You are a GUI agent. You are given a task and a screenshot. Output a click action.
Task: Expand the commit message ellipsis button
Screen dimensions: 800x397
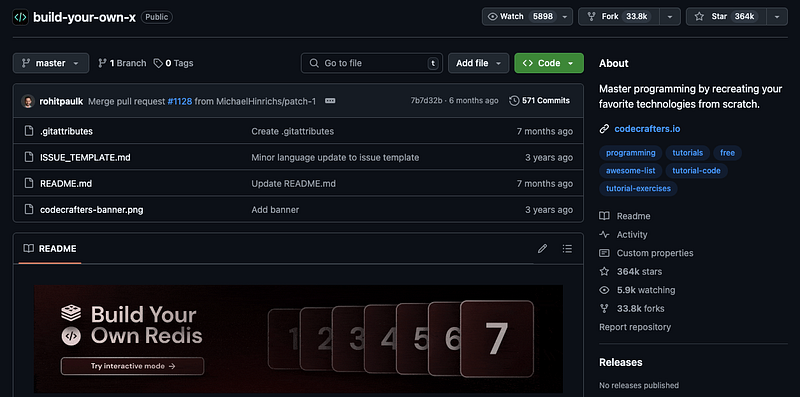coord(330,101)
